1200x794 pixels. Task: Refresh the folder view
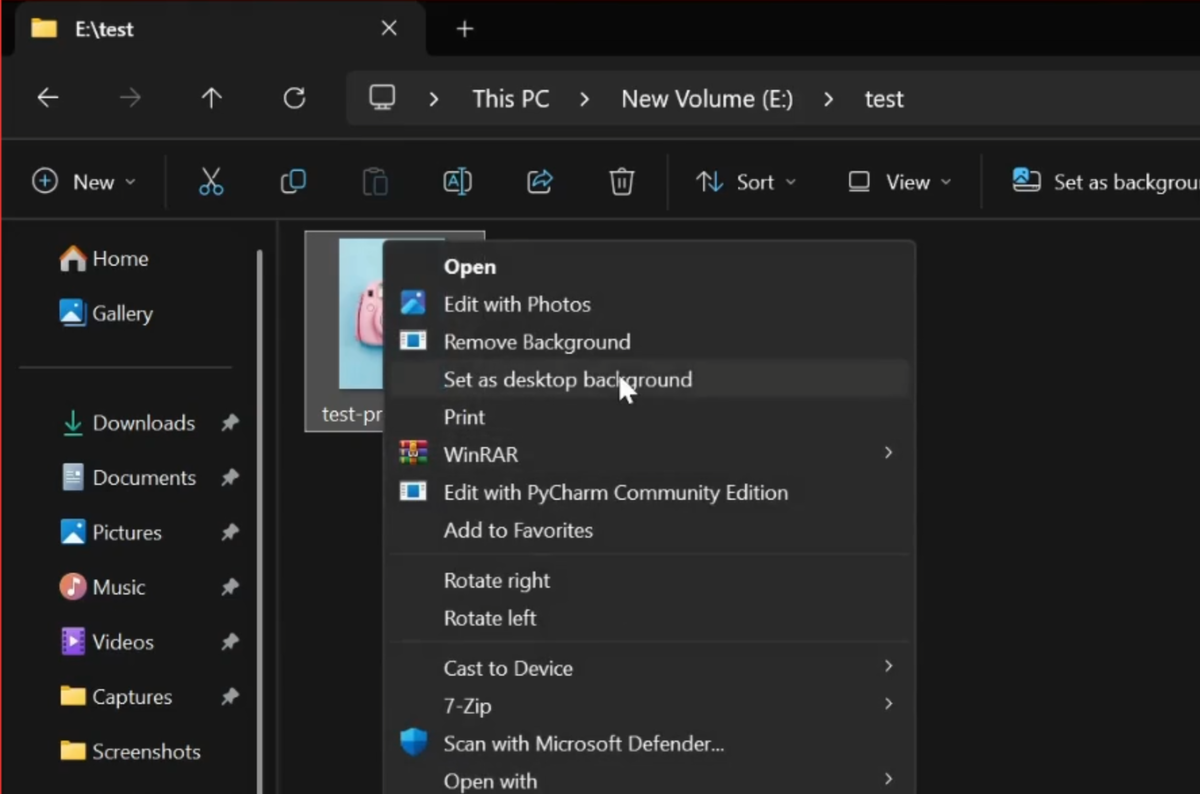point(294,98)
